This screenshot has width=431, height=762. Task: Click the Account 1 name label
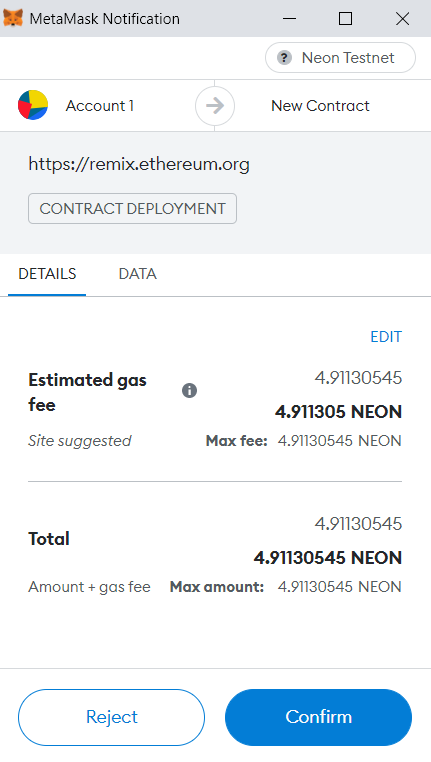(x=100, y=105)
